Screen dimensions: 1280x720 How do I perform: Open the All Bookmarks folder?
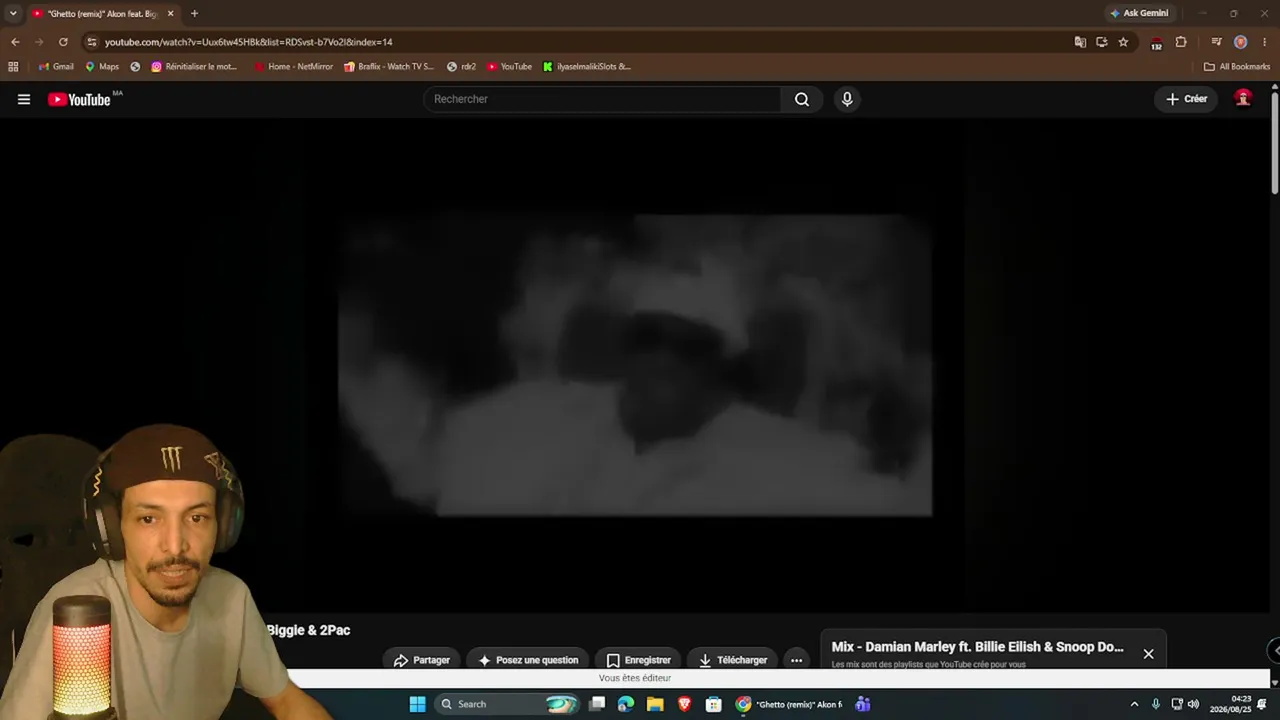(1237, 67)
